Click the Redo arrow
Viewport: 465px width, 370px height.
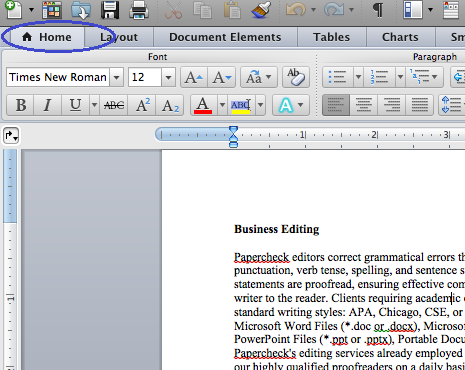[334, 9]
